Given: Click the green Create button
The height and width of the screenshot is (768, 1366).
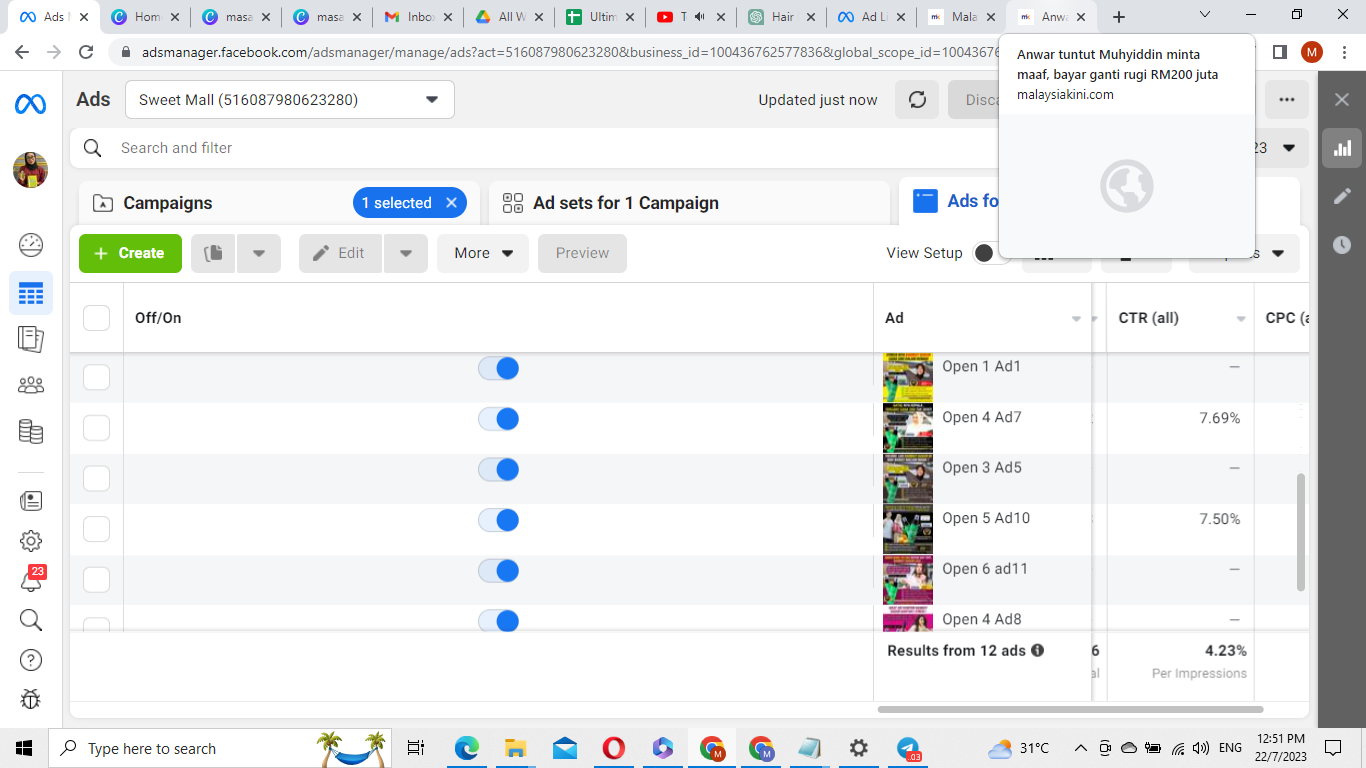Looking at the screenshot, I should (130, 254).
